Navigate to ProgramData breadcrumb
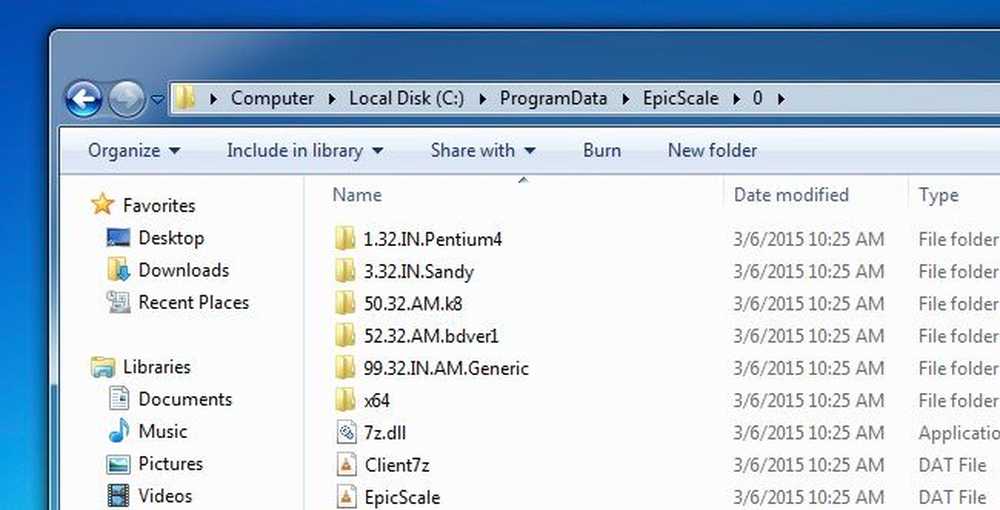 pyautogui.click(x=553, y=98)
